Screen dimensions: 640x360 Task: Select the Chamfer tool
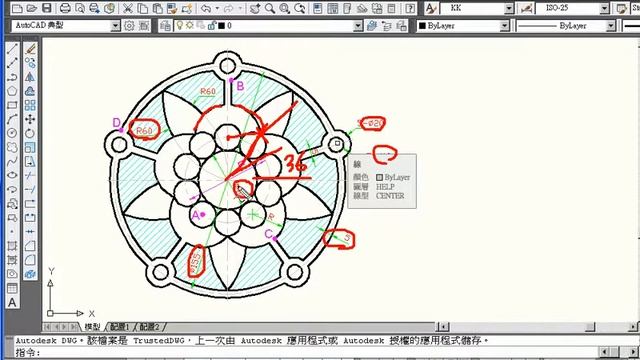click(x=30, y=246)
